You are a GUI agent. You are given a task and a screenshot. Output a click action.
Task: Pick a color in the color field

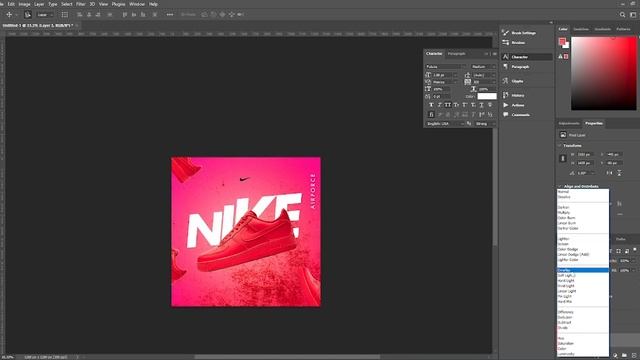(604, 73)
